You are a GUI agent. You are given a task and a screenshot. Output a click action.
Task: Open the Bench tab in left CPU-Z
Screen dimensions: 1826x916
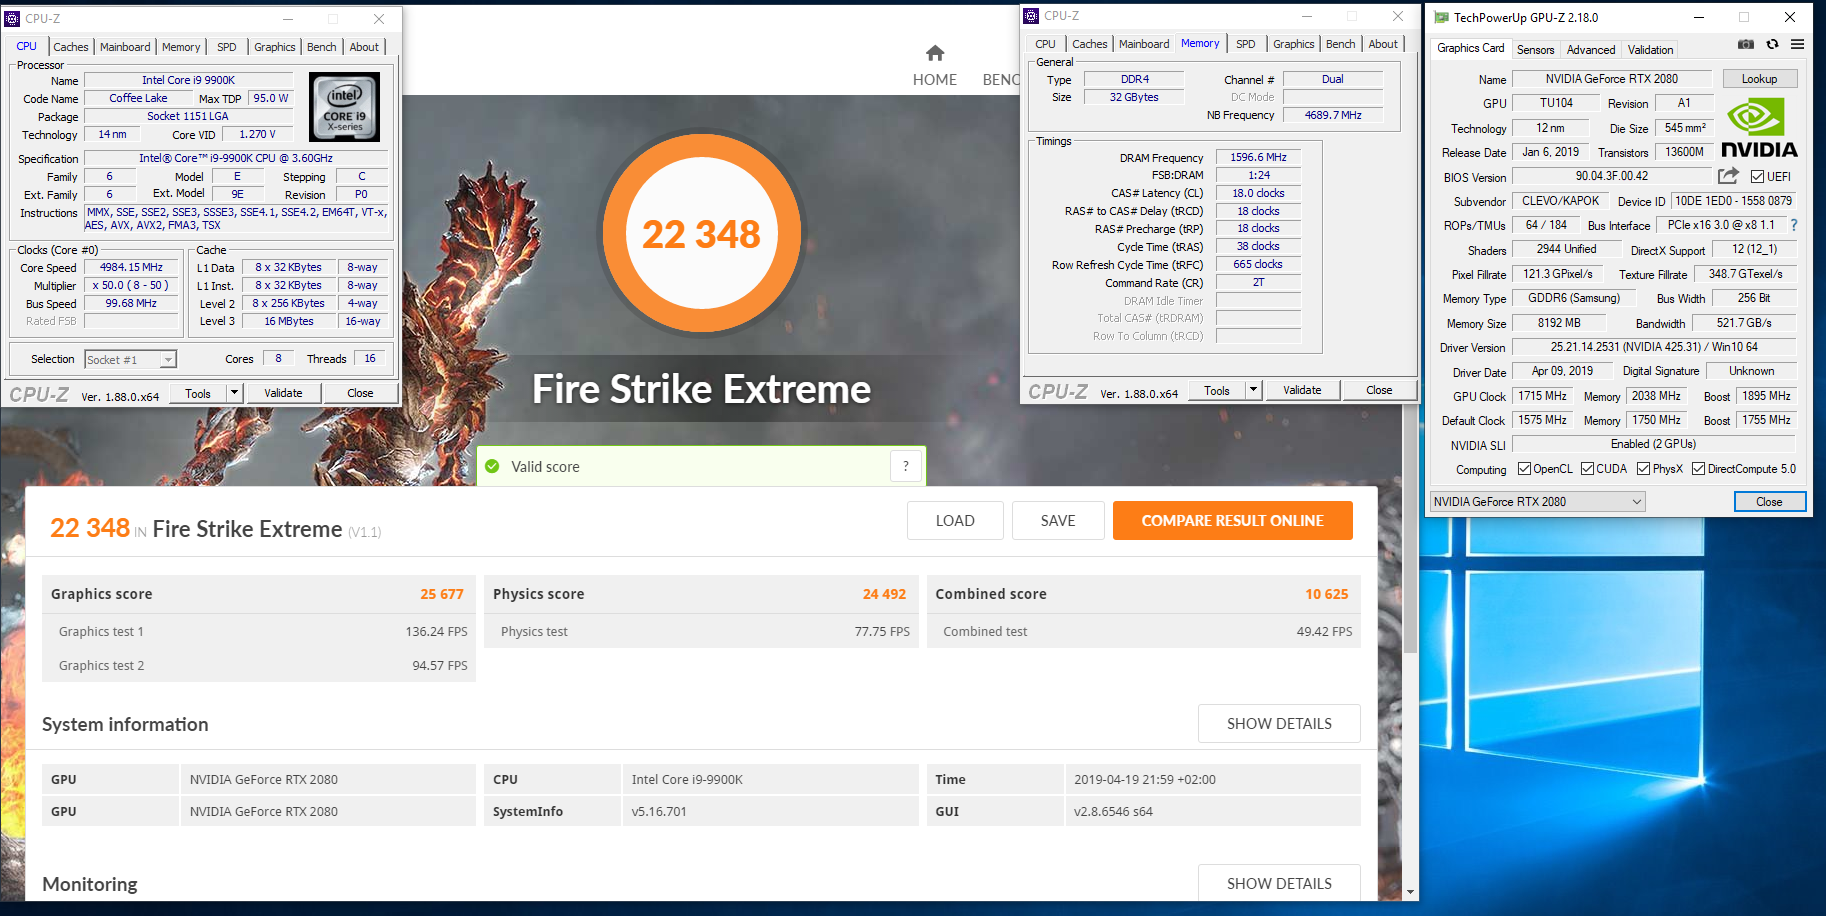(x=322, y=47)
